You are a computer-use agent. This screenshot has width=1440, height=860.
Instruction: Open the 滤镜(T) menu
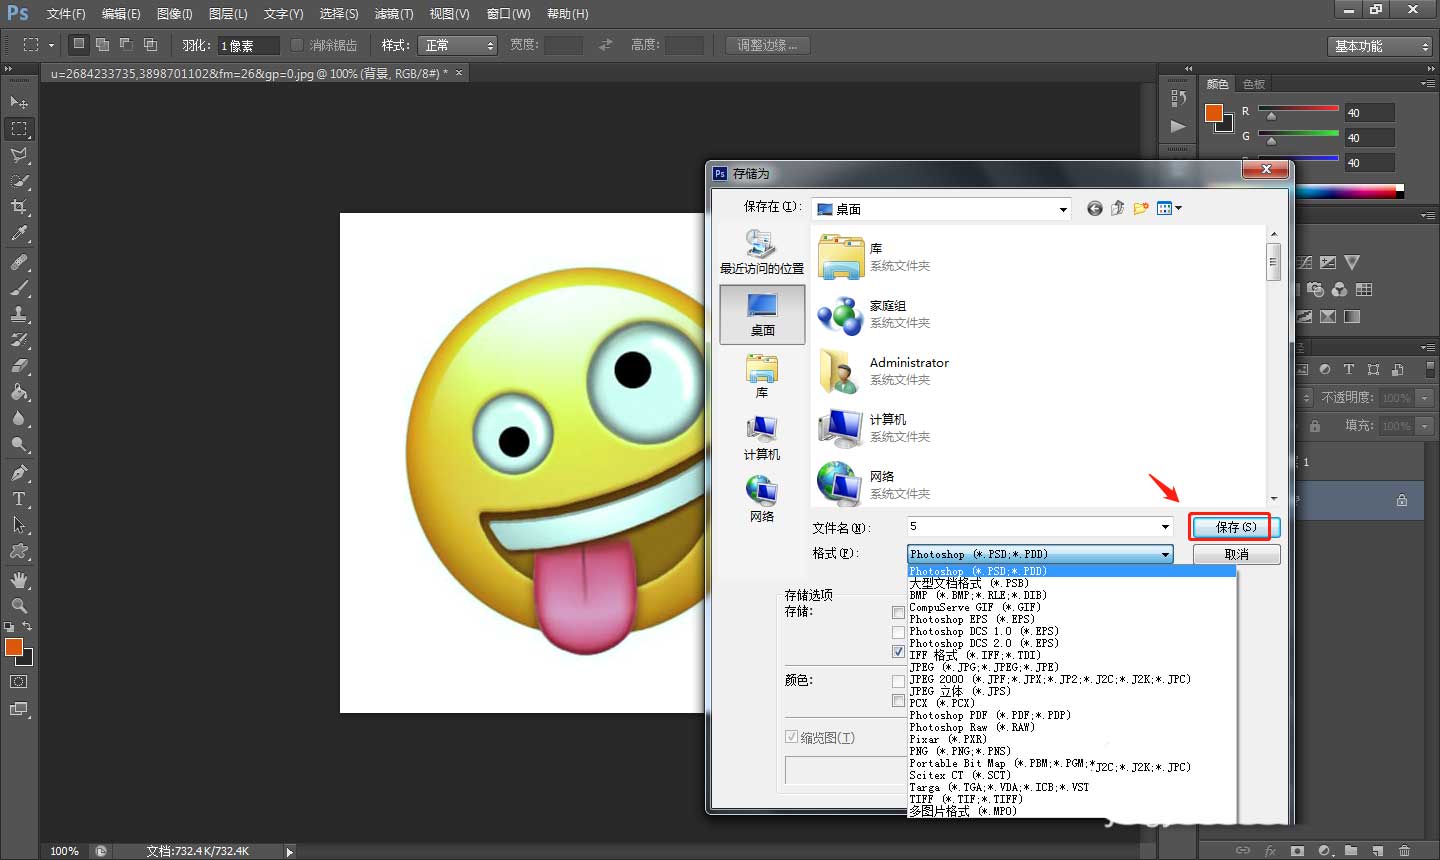[393, 14]
